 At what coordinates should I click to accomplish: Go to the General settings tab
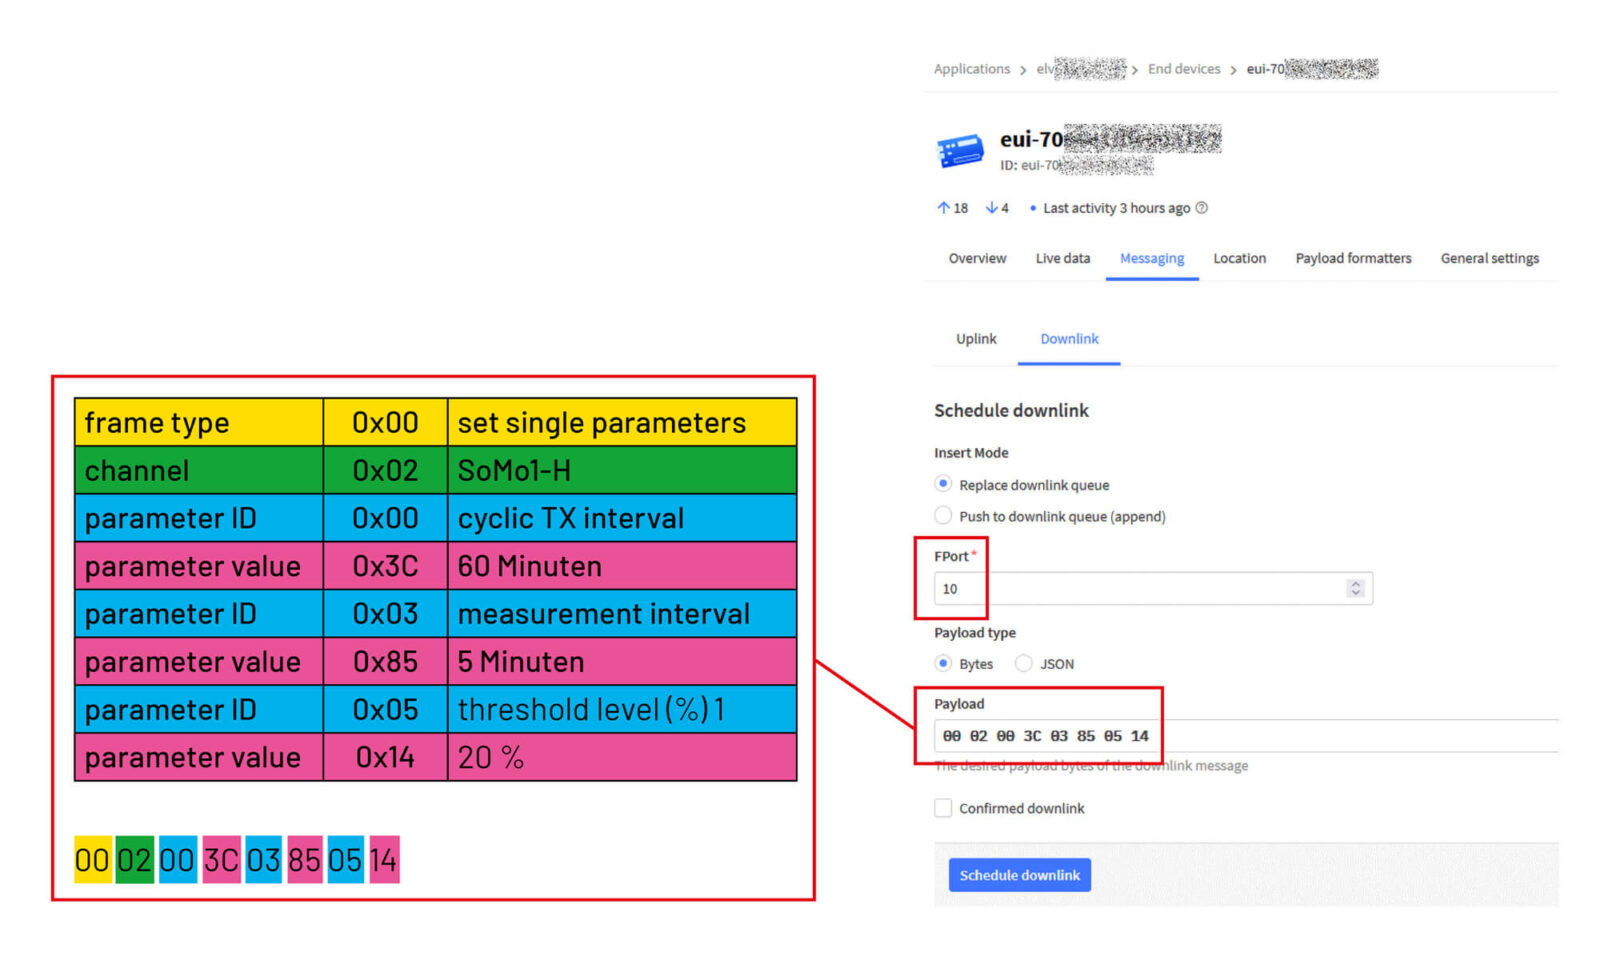point(1489,258)
